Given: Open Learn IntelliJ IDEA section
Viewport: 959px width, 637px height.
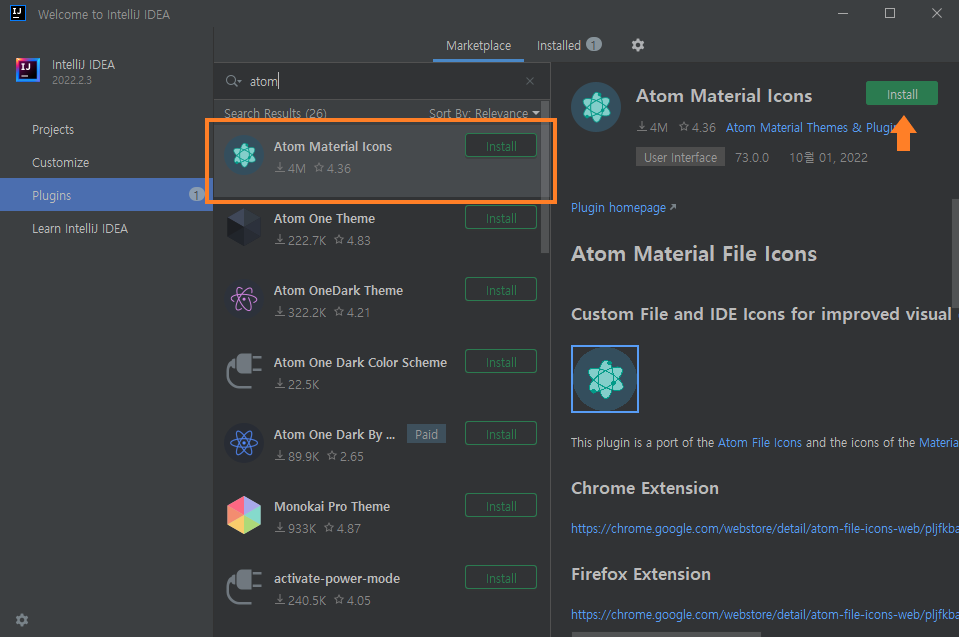Looking at the screenshot, I should click(80, 229).
